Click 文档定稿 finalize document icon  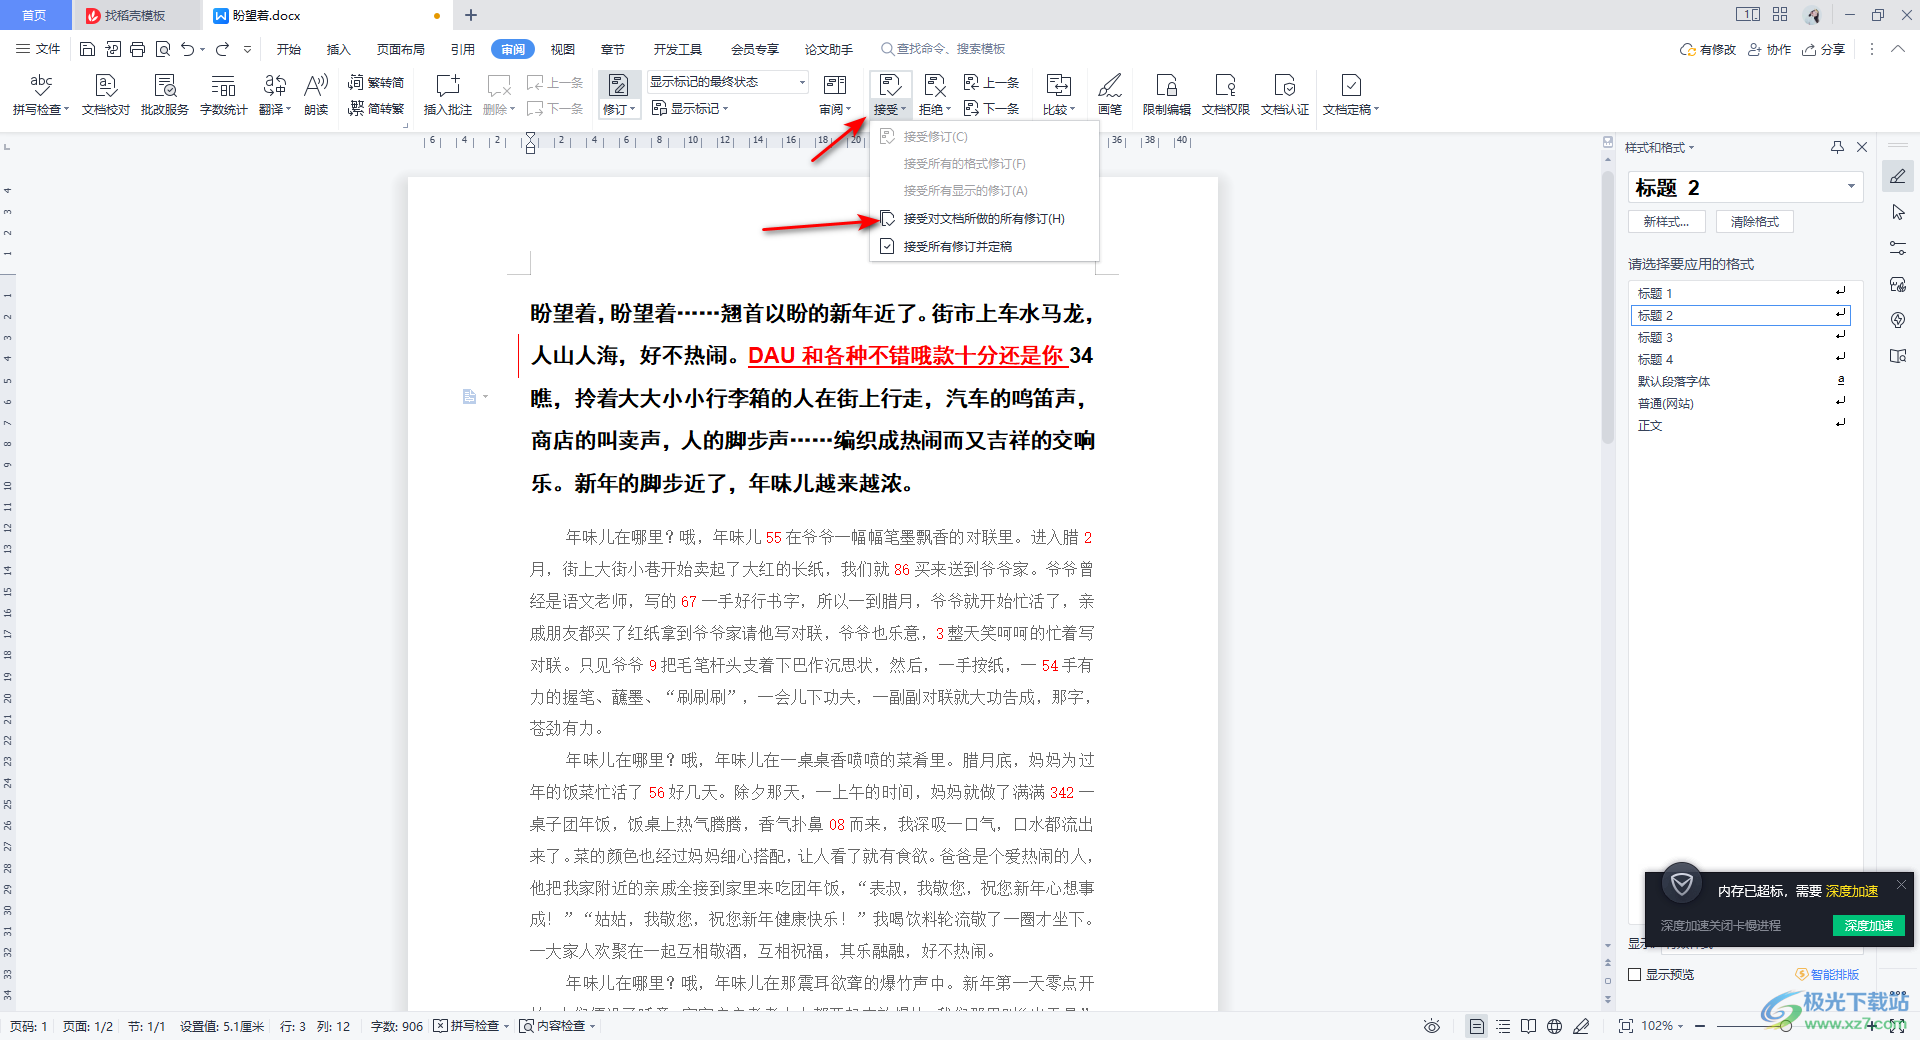pyautogui.click(x=1351, y=86)
